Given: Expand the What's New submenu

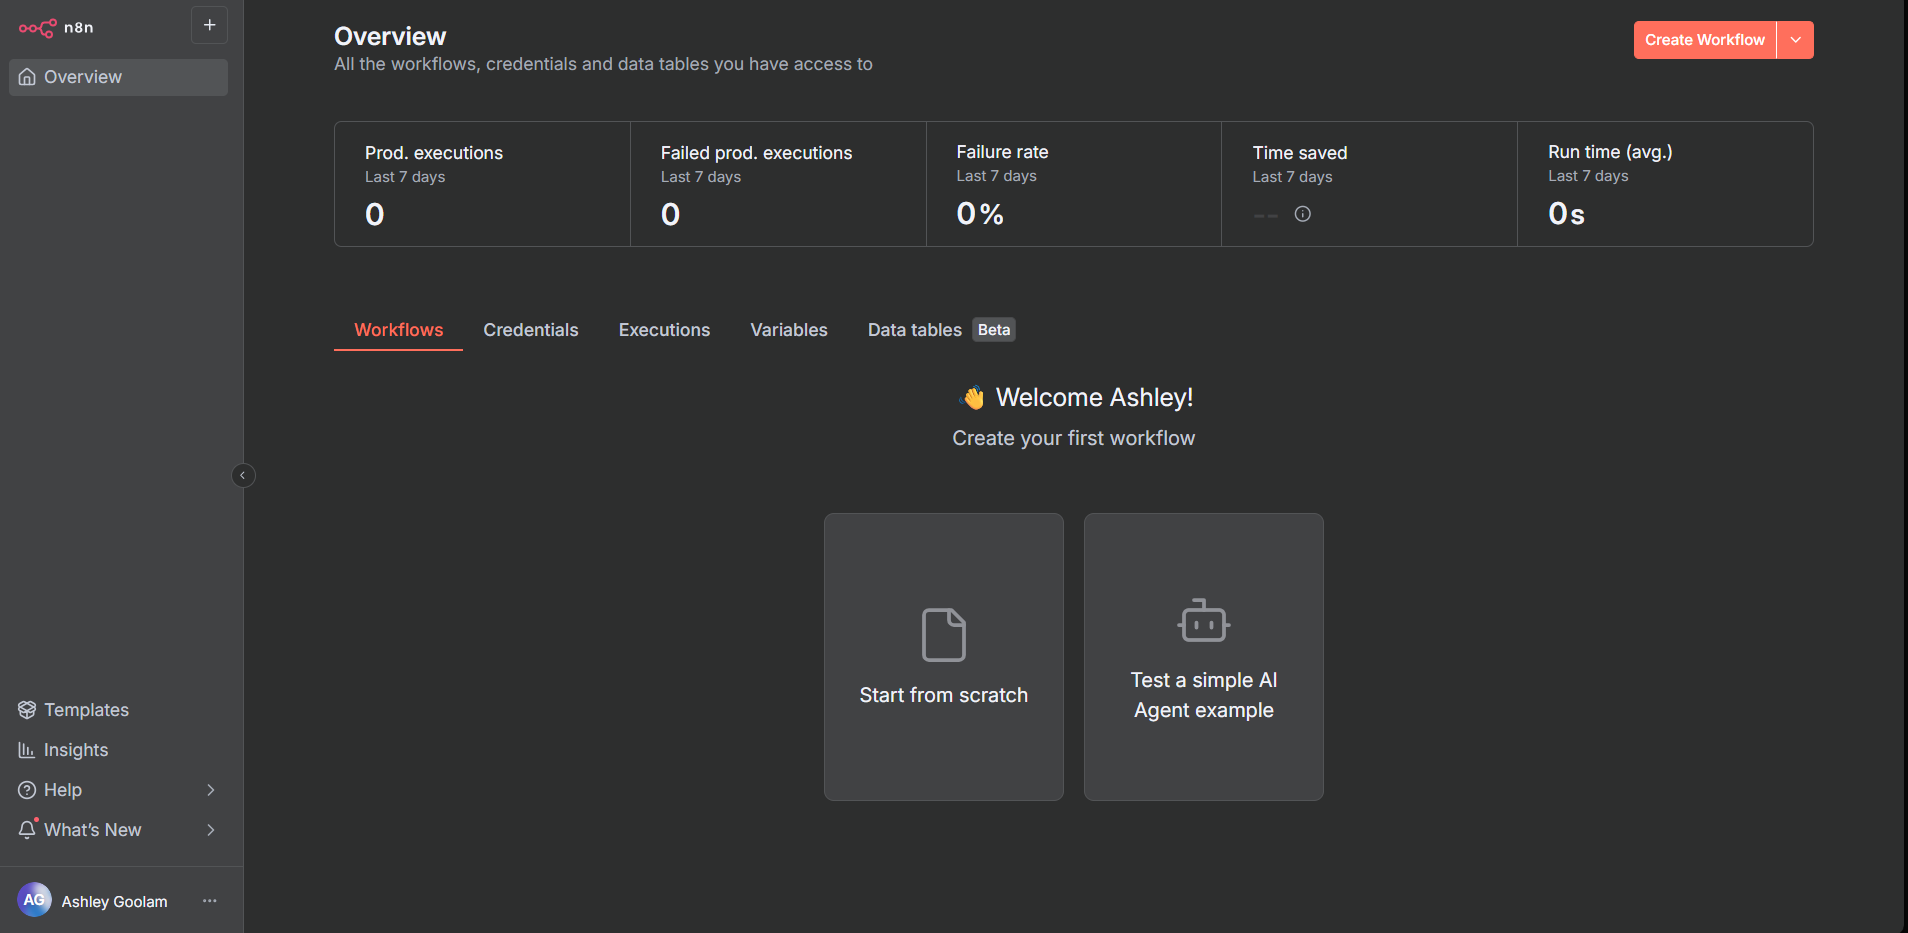Looking at the screenshot, I should [210, 830].
